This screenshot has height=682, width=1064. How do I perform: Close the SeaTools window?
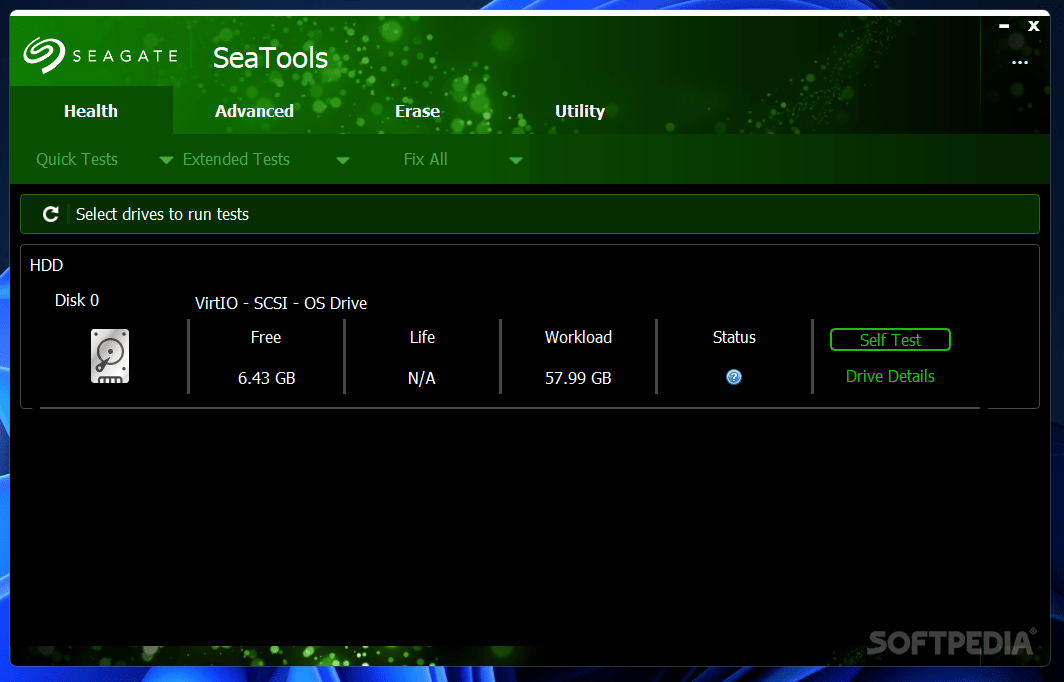(1033, 26)
